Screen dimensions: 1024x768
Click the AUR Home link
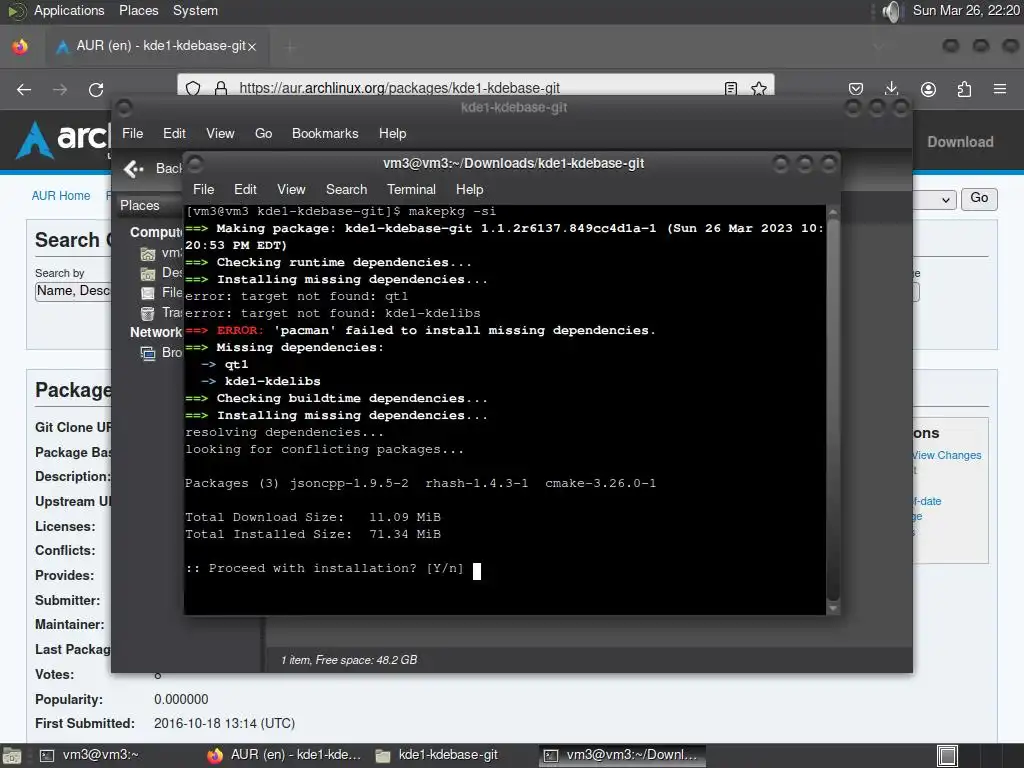point(61,196)
